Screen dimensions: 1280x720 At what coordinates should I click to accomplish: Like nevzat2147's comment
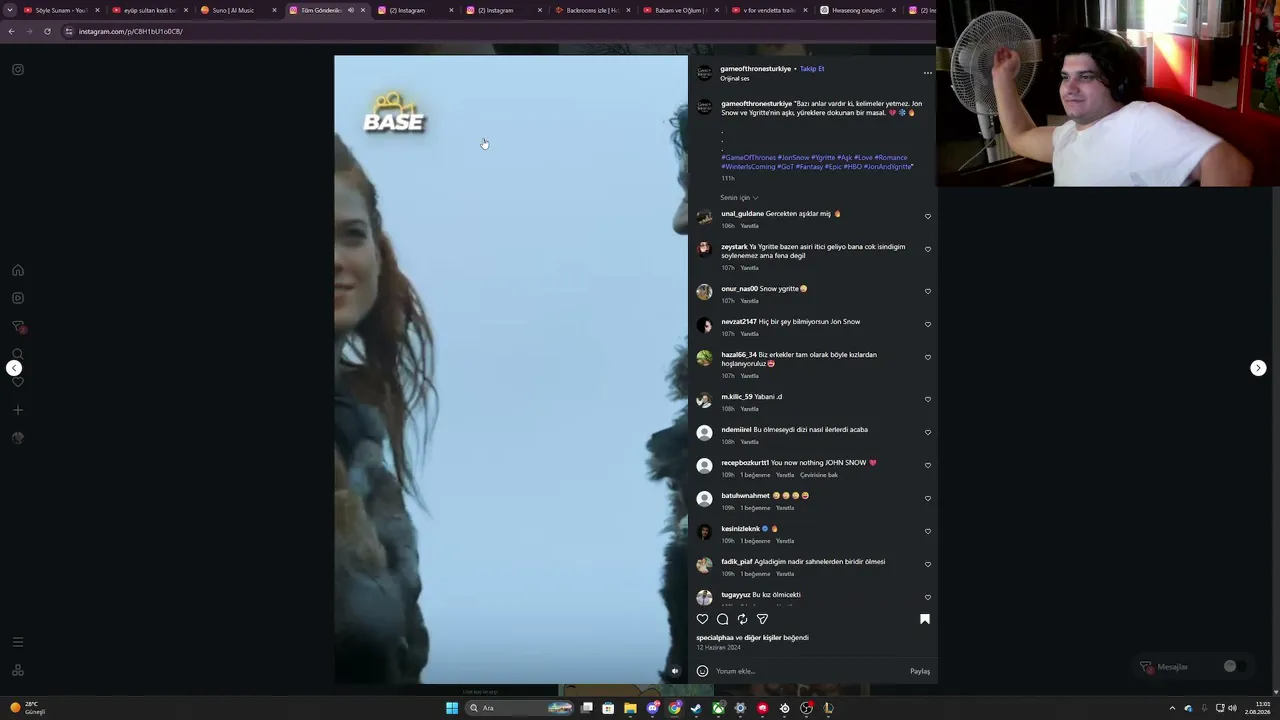click(x=927, y=324)
